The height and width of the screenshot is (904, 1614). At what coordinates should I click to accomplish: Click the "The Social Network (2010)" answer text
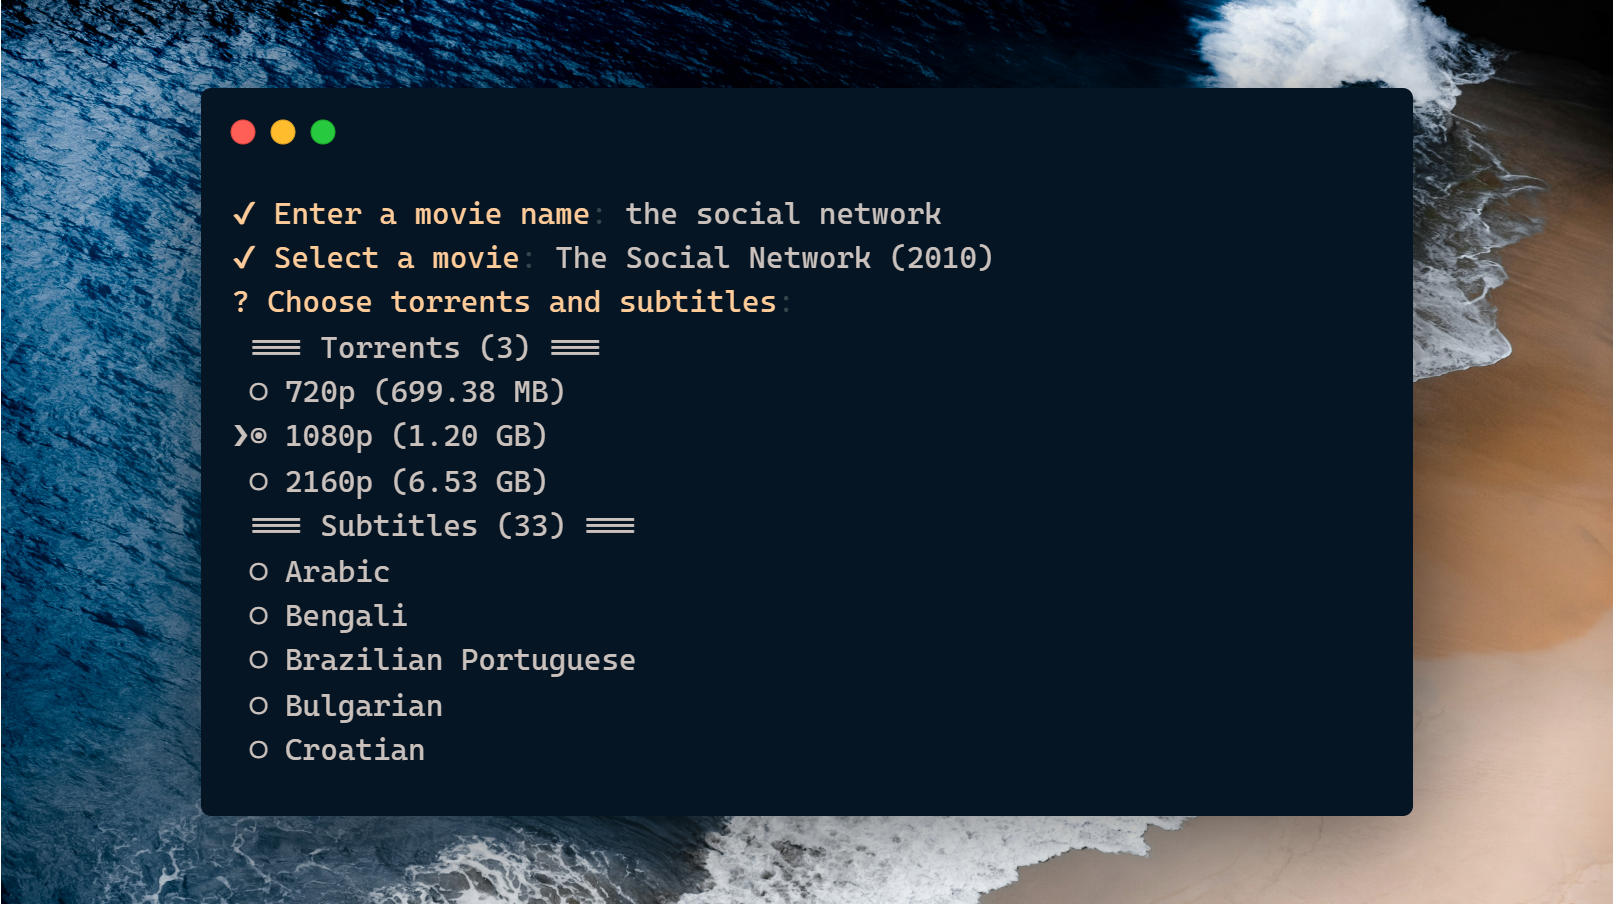tap(774, 258)
